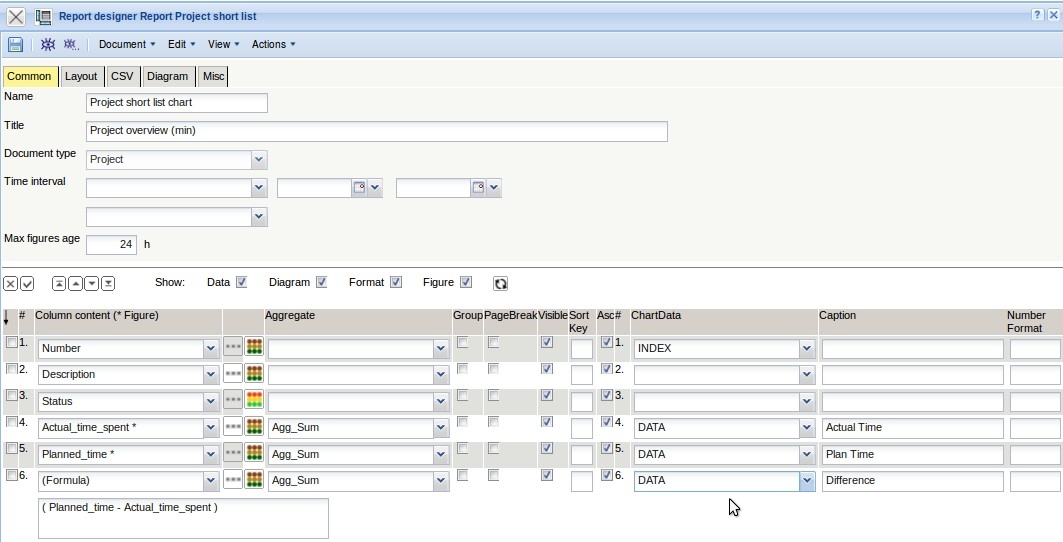Image resolution: width=1063 pixels, height=542 pixels.
Task: Click the help question mark icon
Action: (1037, 15)
